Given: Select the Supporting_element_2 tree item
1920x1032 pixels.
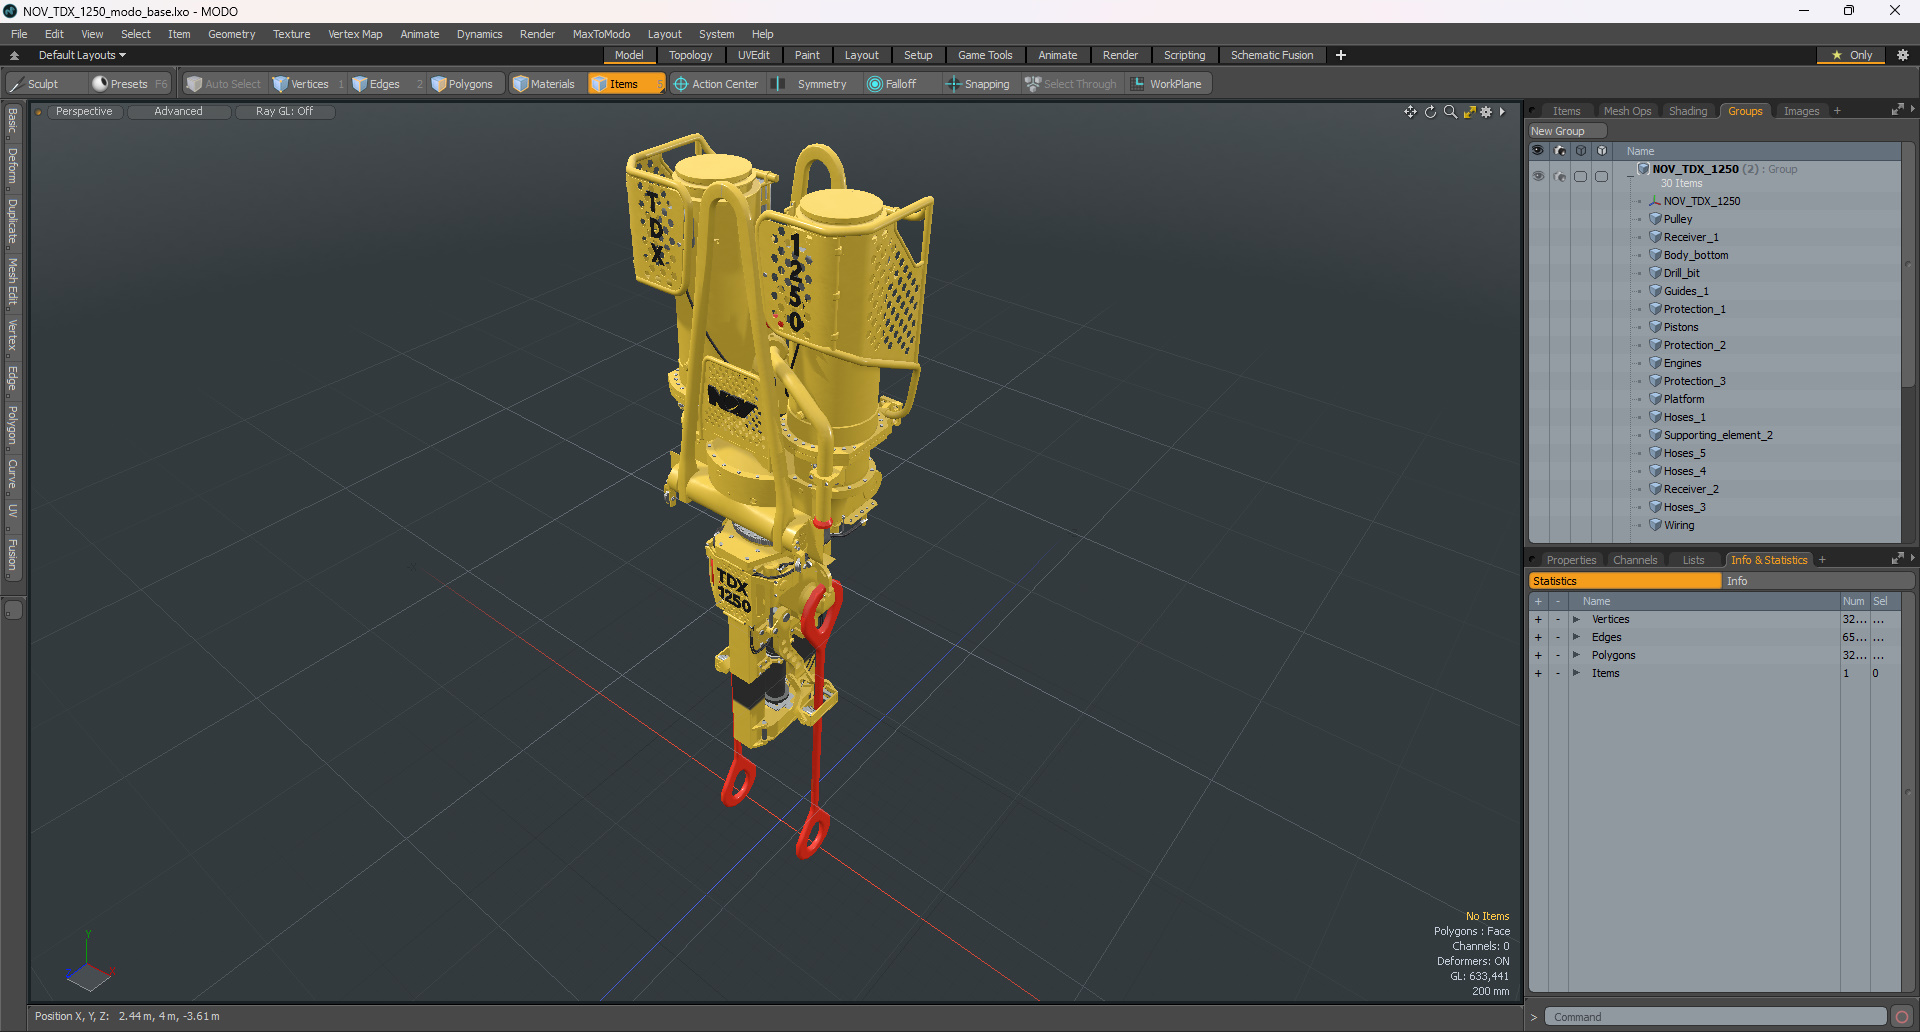Looking at the screenshot, I should [1717, 435].
